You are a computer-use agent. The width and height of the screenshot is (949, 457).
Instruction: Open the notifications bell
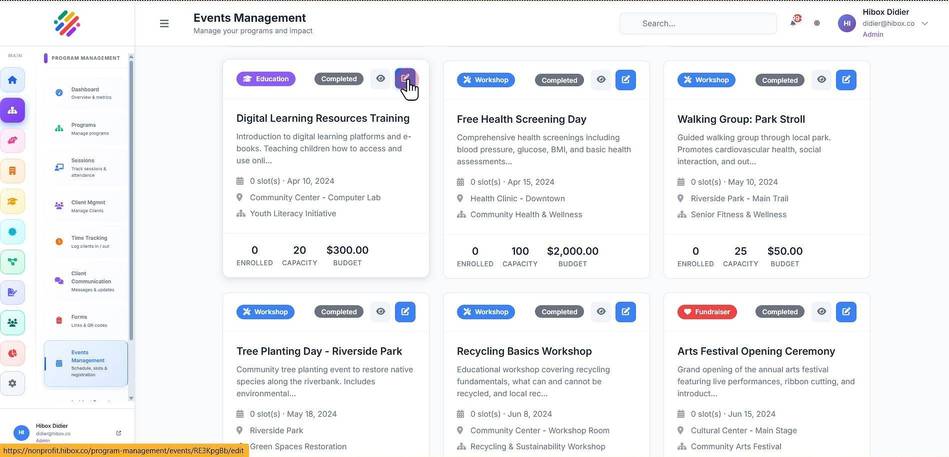pyautogui.click(x=793, y=23)
